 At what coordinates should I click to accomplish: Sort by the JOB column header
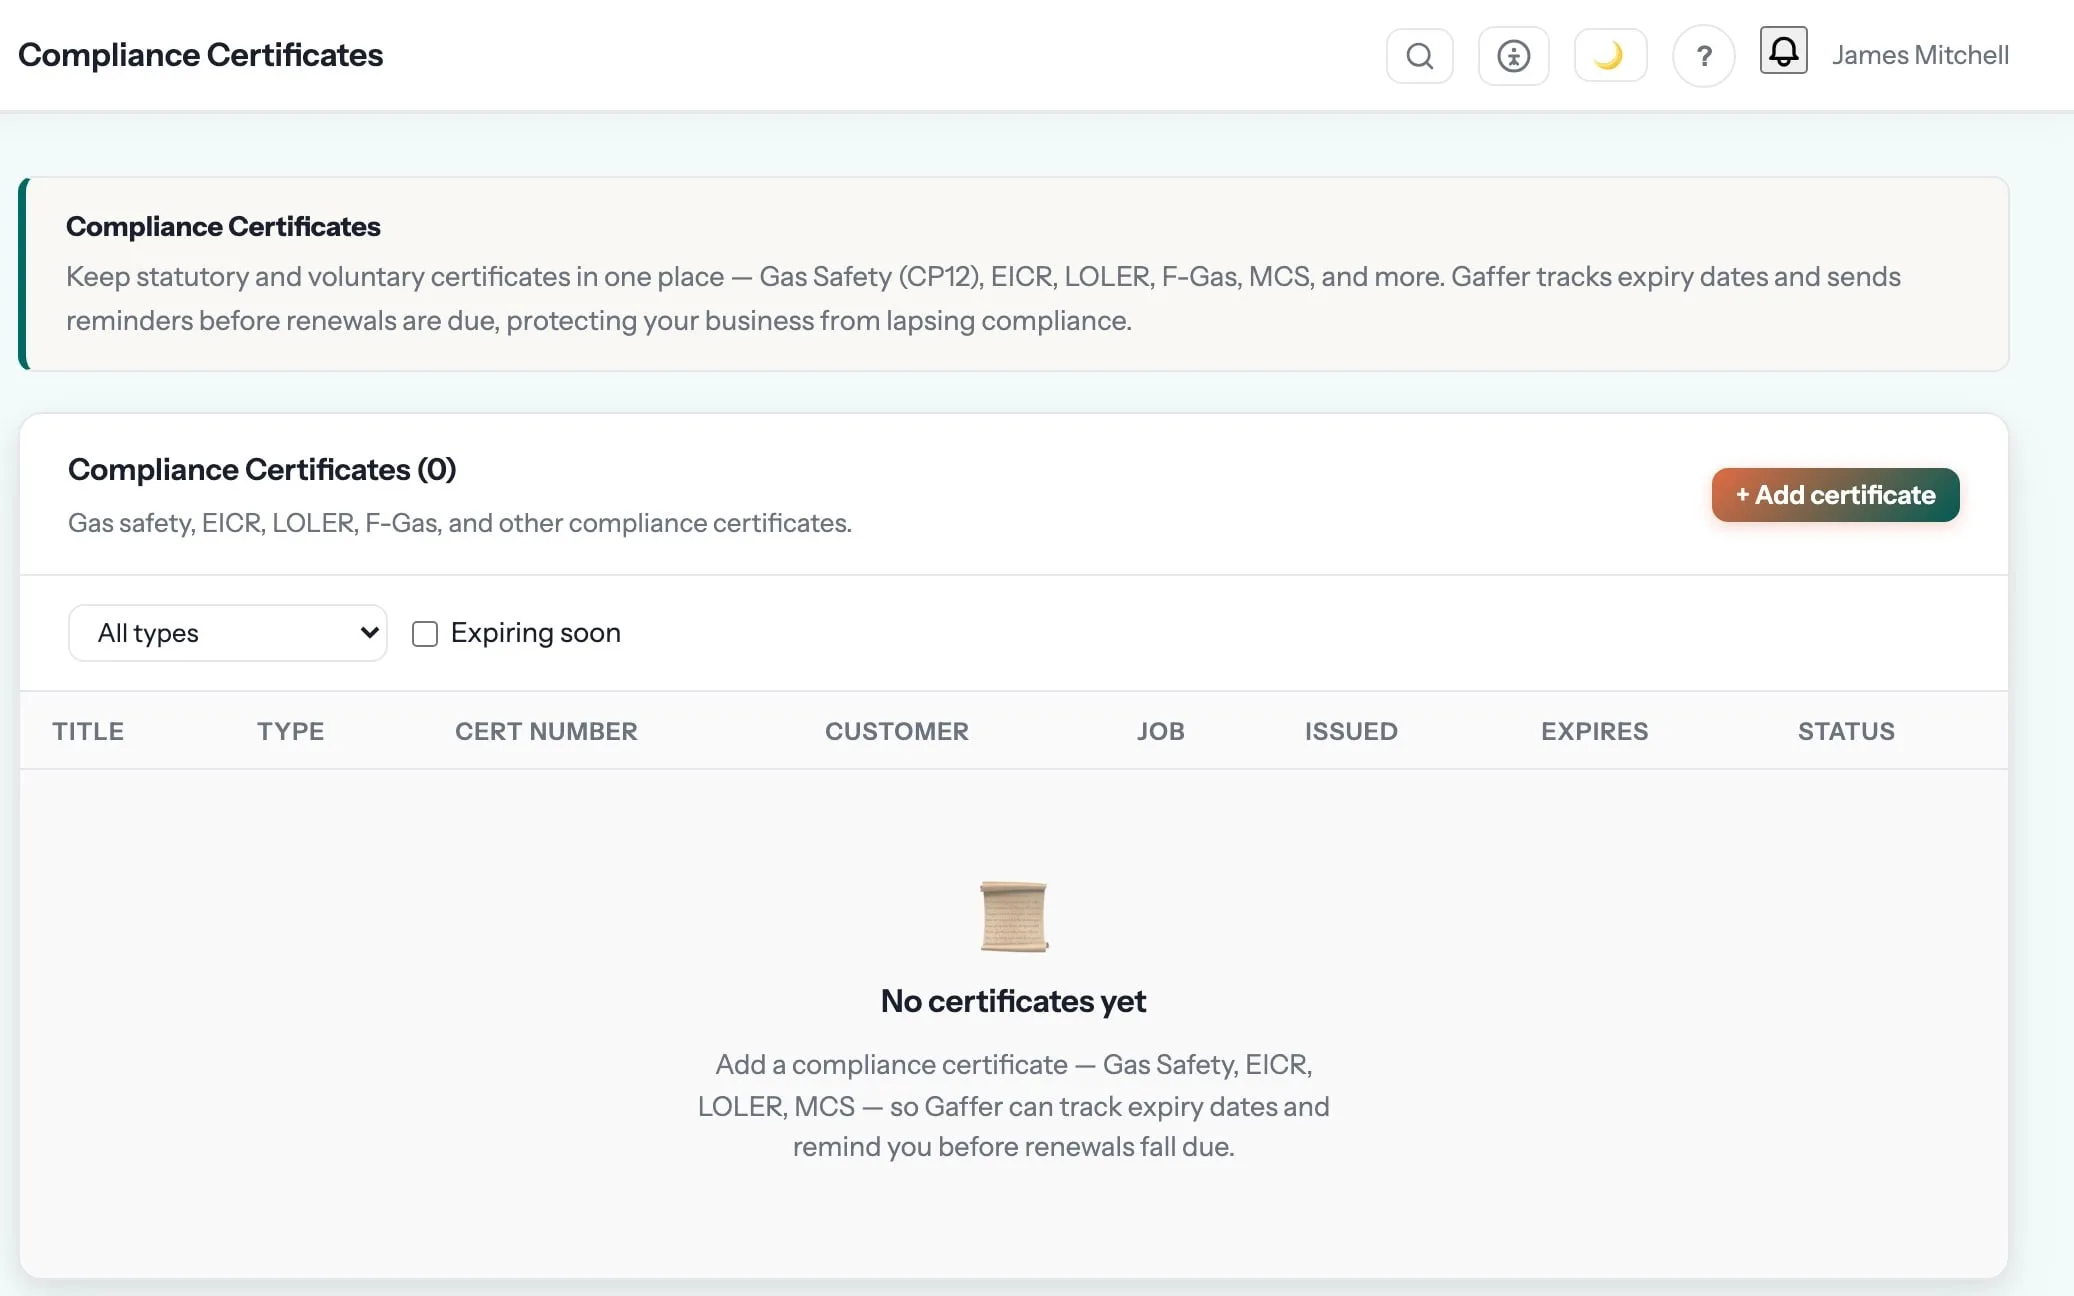[x=1160, y=731]
